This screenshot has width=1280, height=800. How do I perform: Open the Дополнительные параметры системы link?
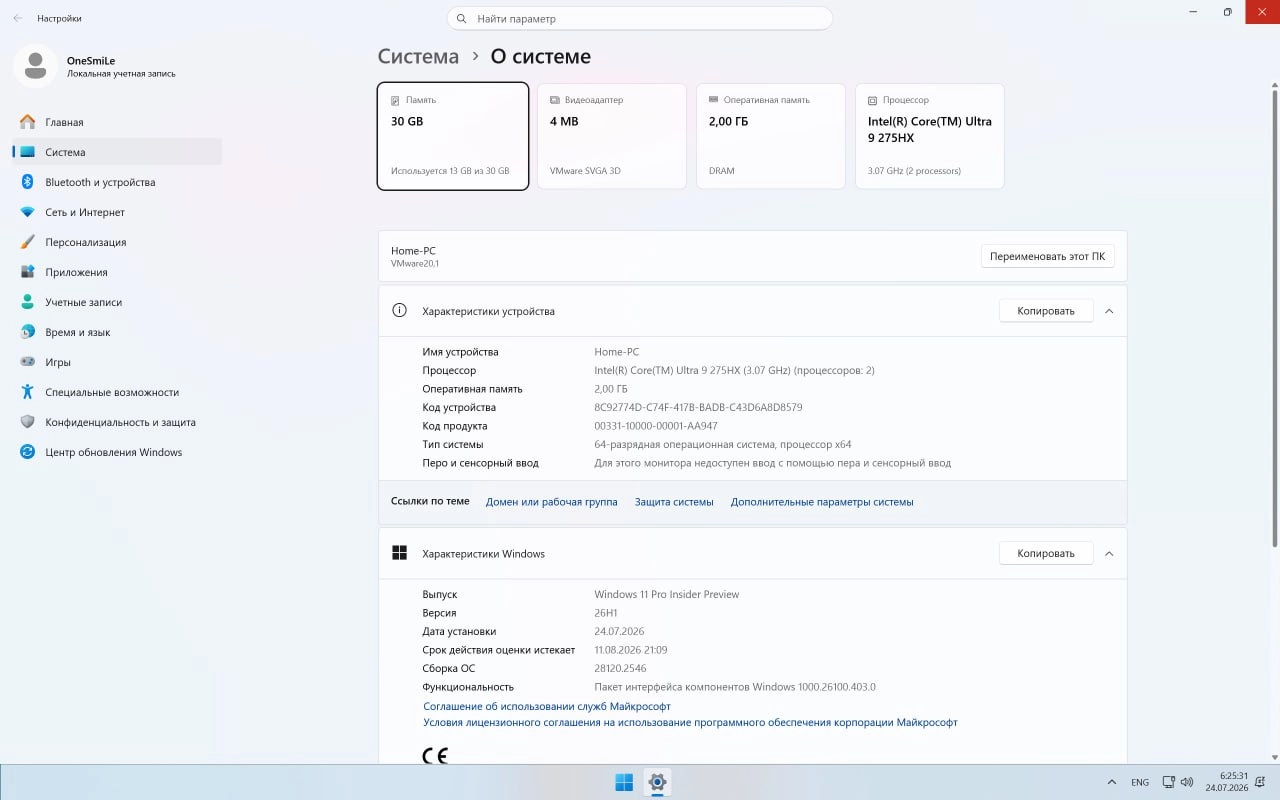[822, 502]
